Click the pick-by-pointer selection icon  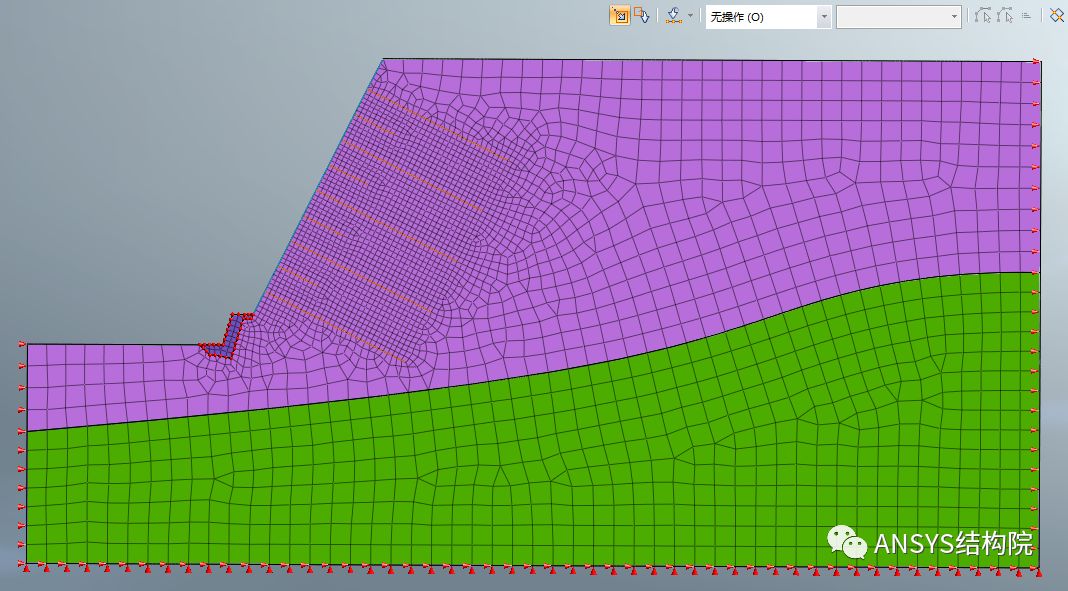click(642, 16)
